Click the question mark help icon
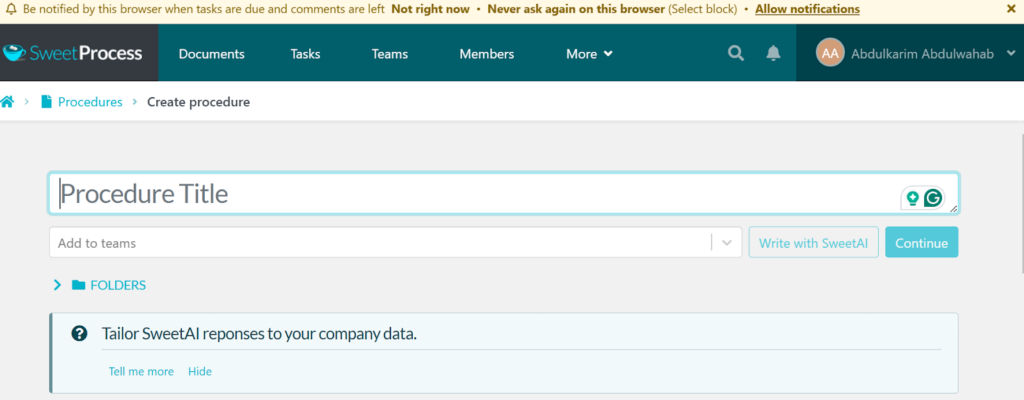This screenshot has height=400, width=1024. click(x=79, y=334)
